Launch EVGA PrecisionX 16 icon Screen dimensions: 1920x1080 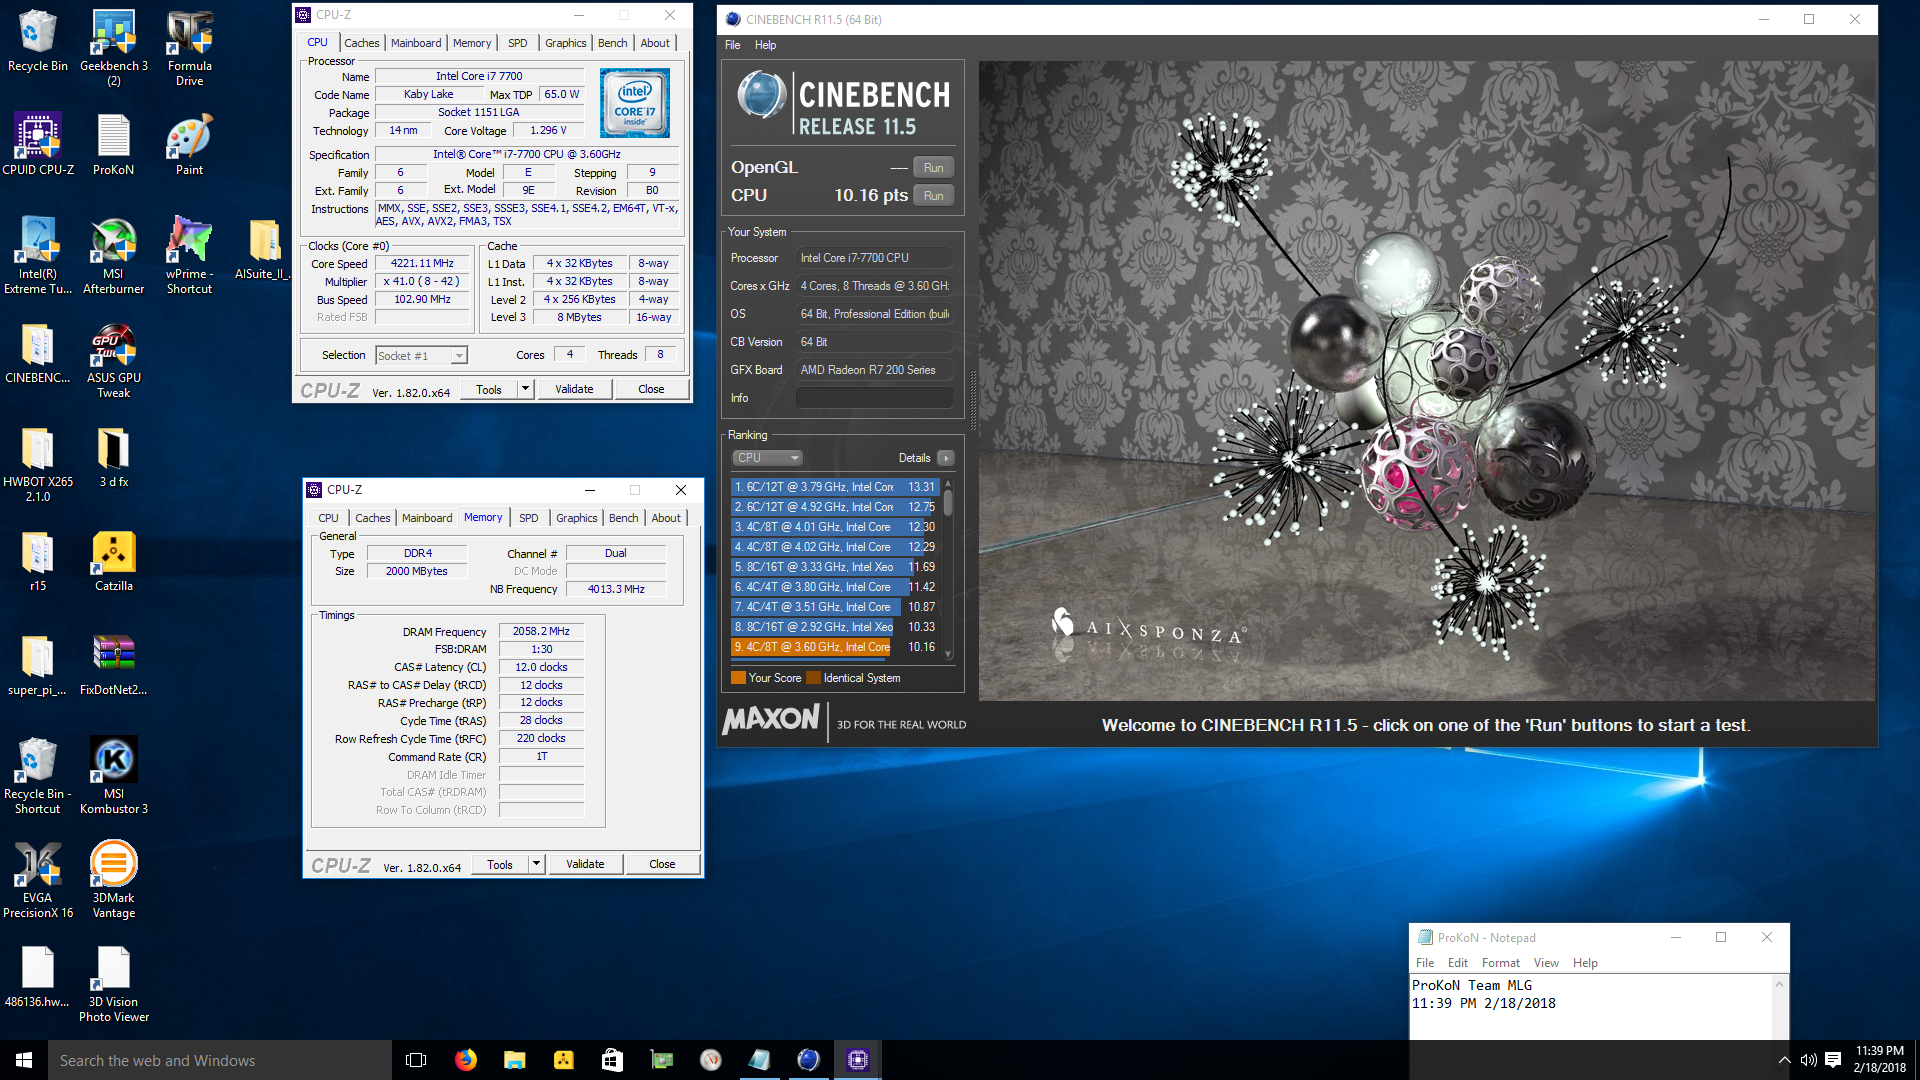[38, 880]
